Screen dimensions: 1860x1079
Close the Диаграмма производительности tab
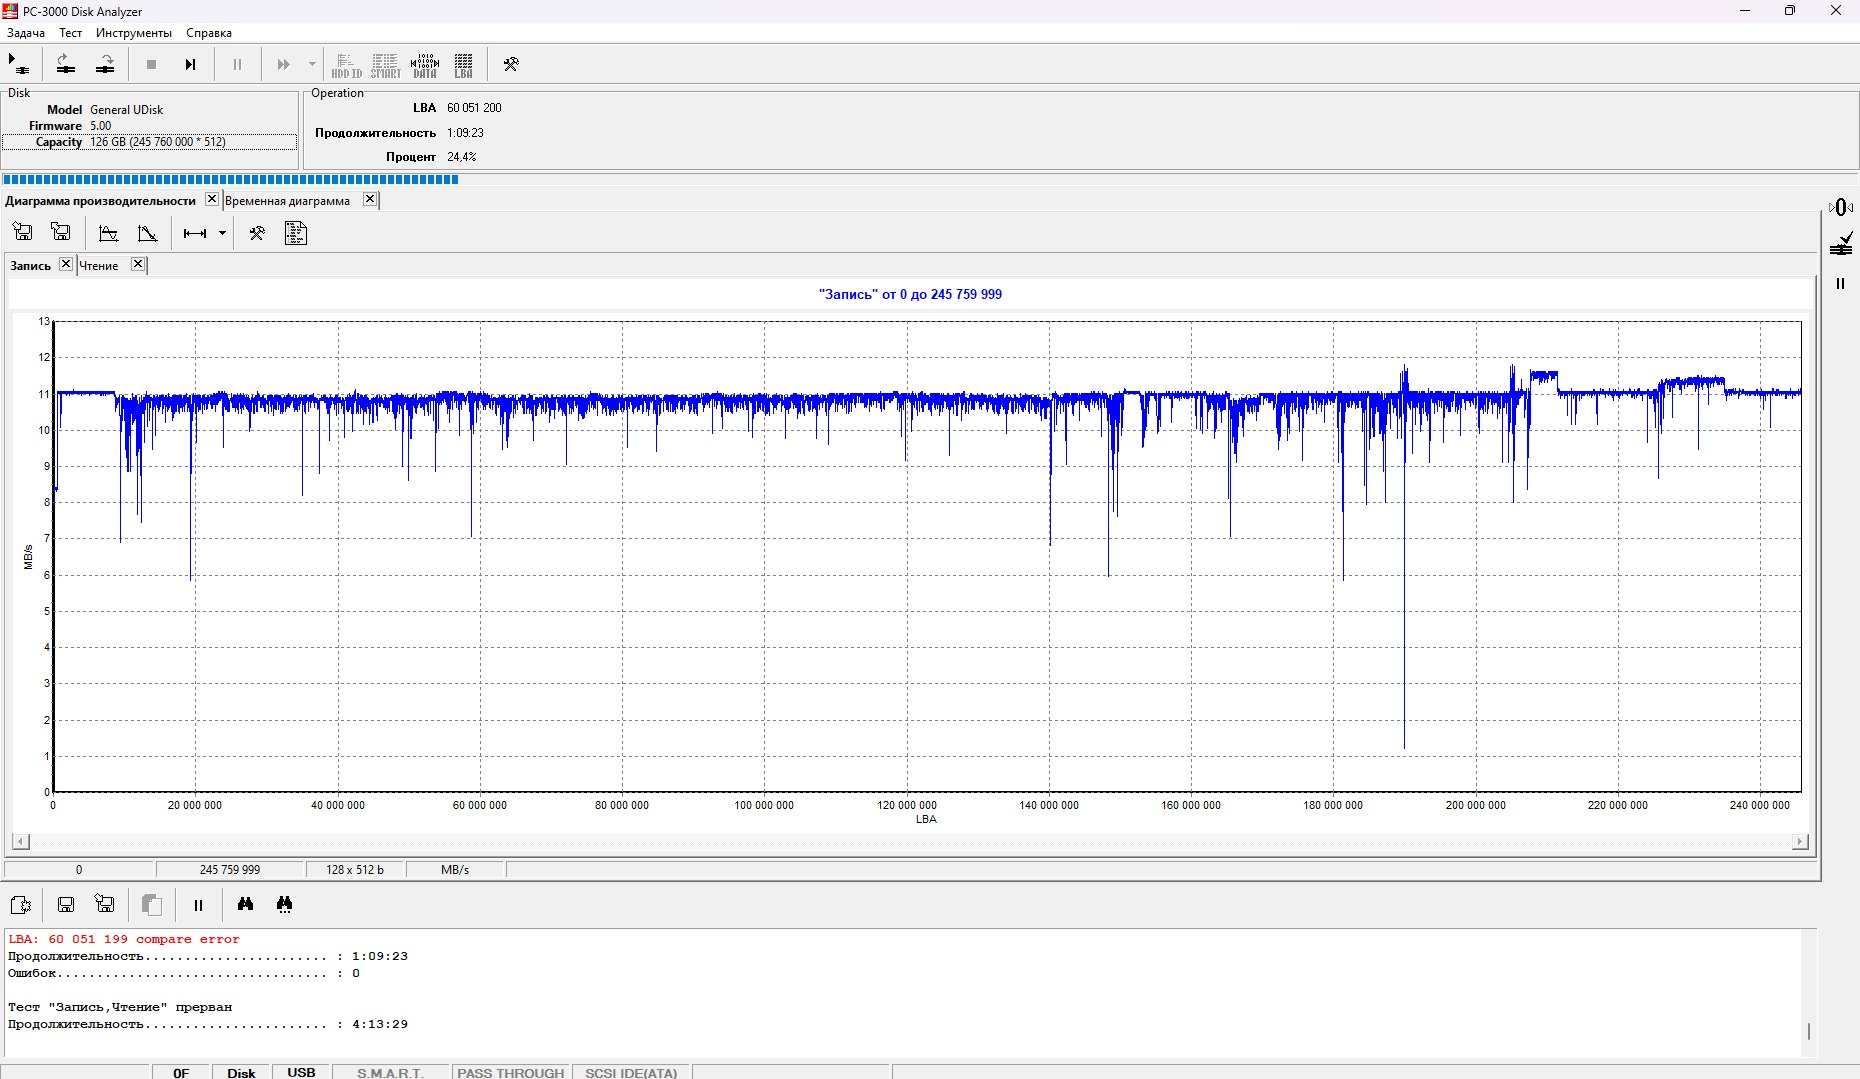tap(212, 199)
